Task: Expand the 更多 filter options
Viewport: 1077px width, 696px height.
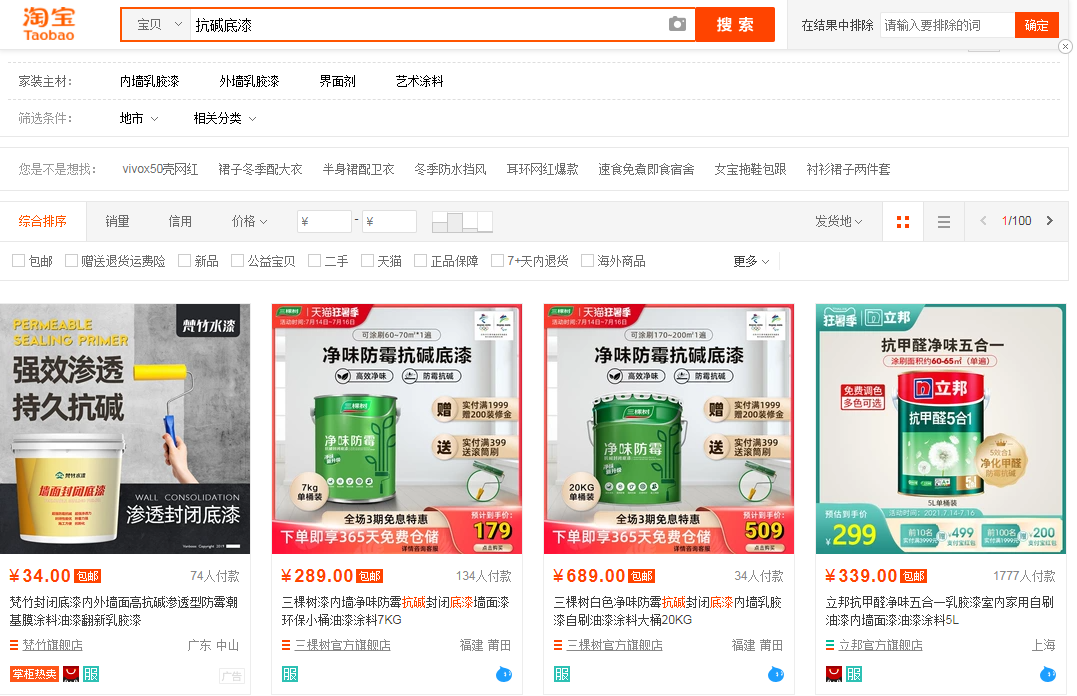Action: [x=751, y=261]
